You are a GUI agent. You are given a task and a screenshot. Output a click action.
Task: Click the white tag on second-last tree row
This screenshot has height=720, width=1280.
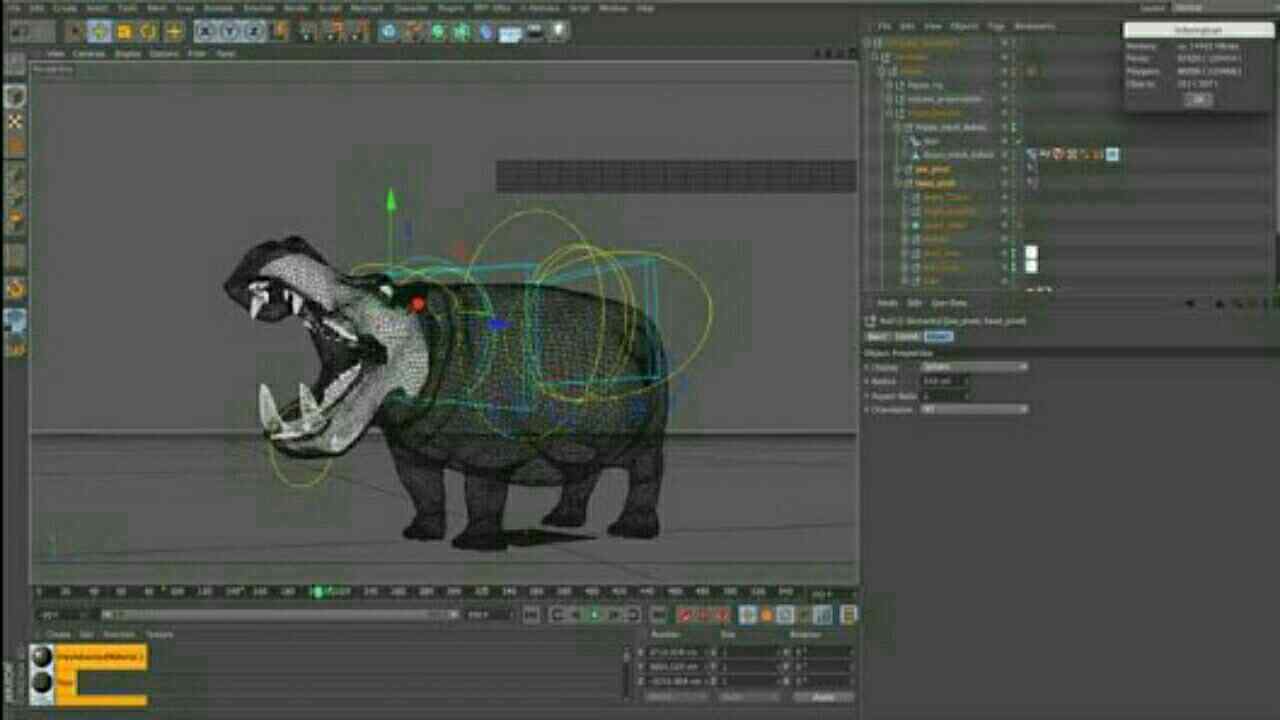pos(1031,267)
